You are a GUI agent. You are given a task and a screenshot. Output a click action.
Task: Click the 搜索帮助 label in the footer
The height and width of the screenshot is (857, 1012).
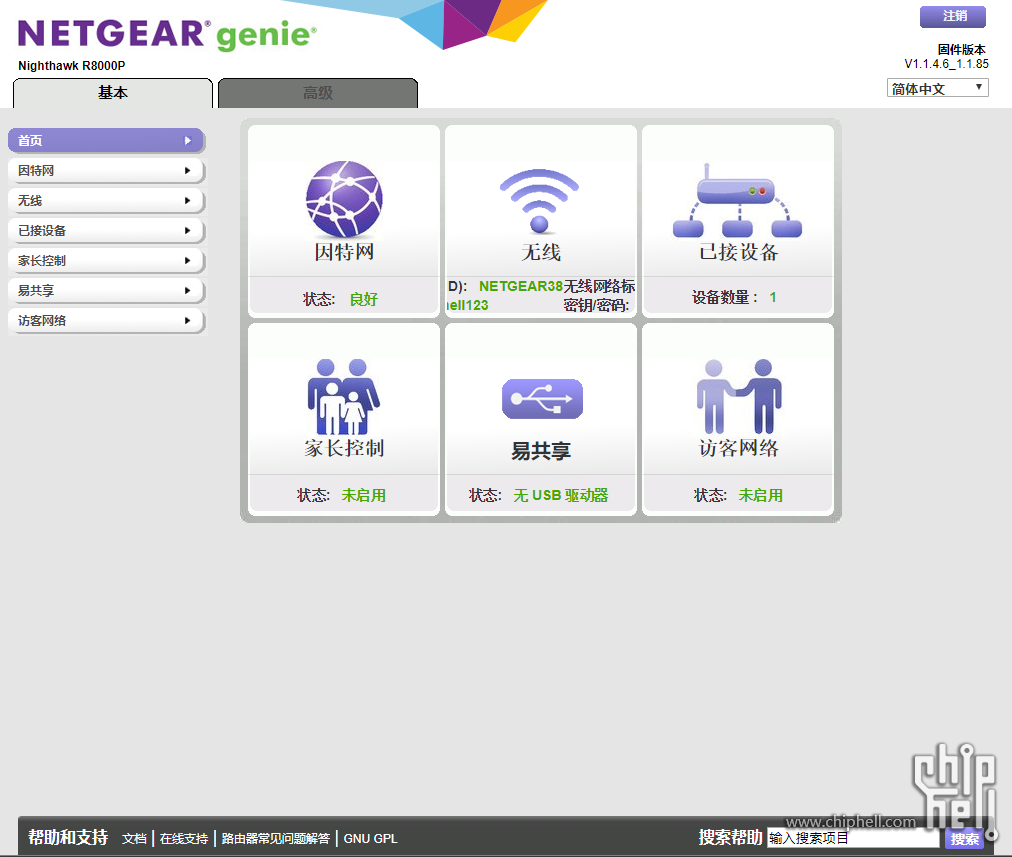(x=730, y=837)
